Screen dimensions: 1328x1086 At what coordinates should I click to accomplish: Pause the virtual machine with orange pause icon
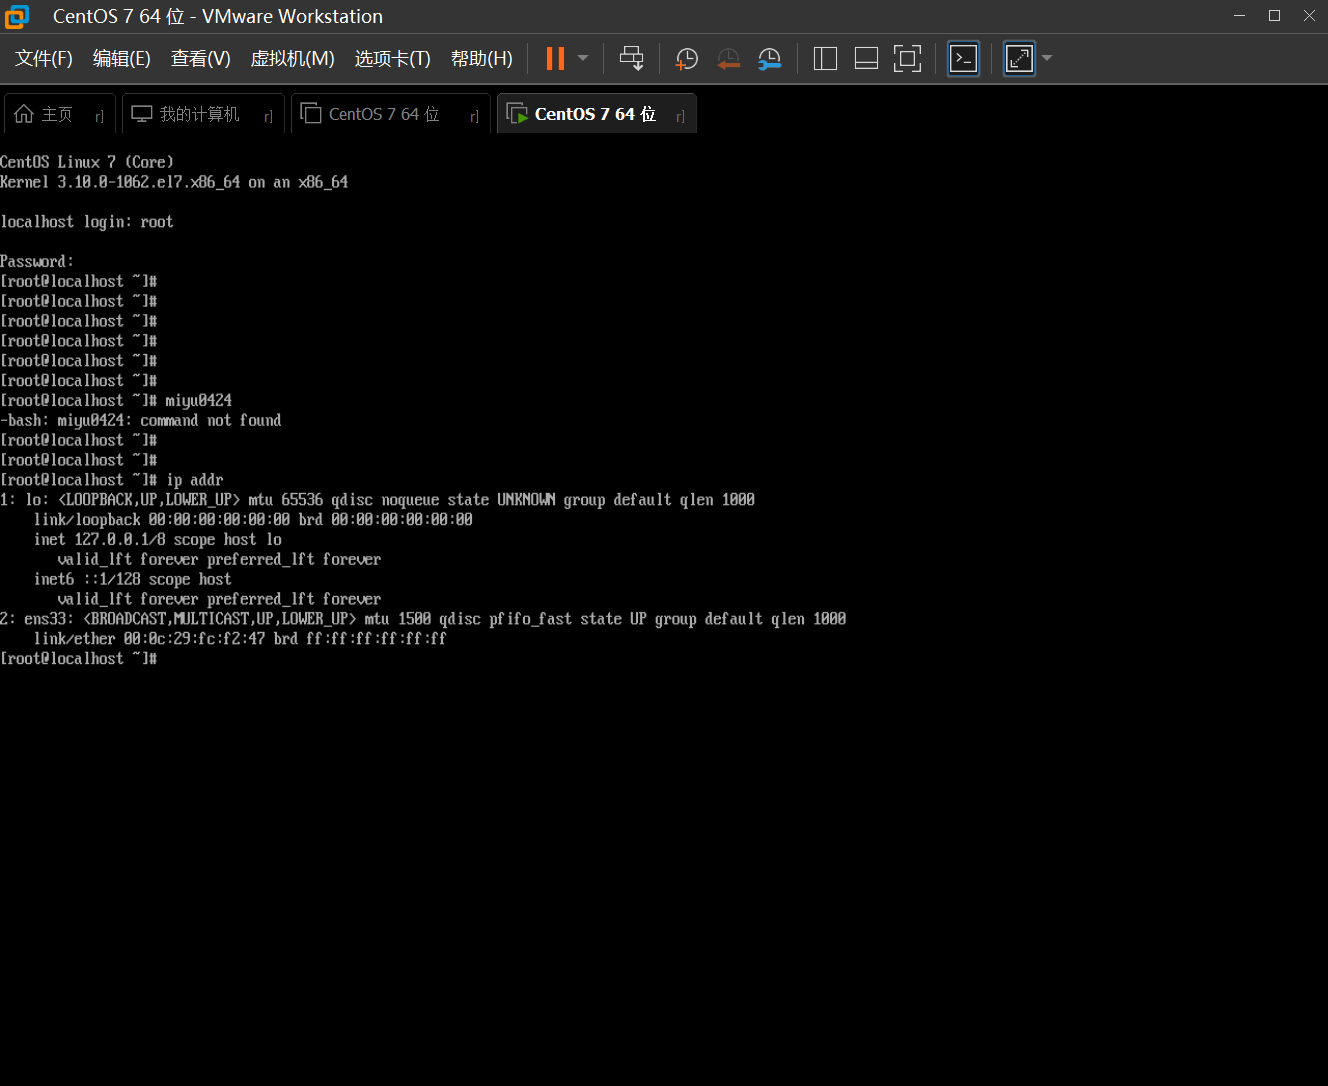click(x=555, y=59)
